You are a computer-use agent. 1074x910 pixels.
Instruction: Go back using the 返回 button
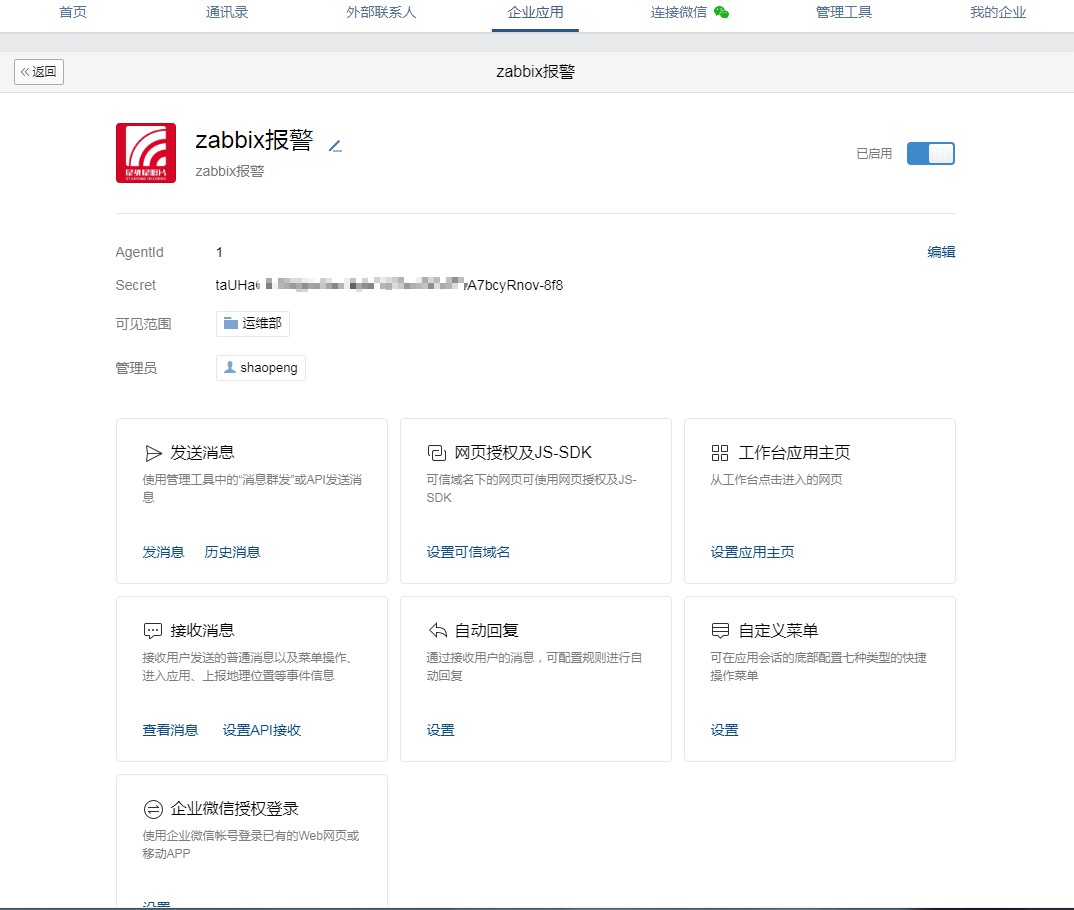pos(39,72)
